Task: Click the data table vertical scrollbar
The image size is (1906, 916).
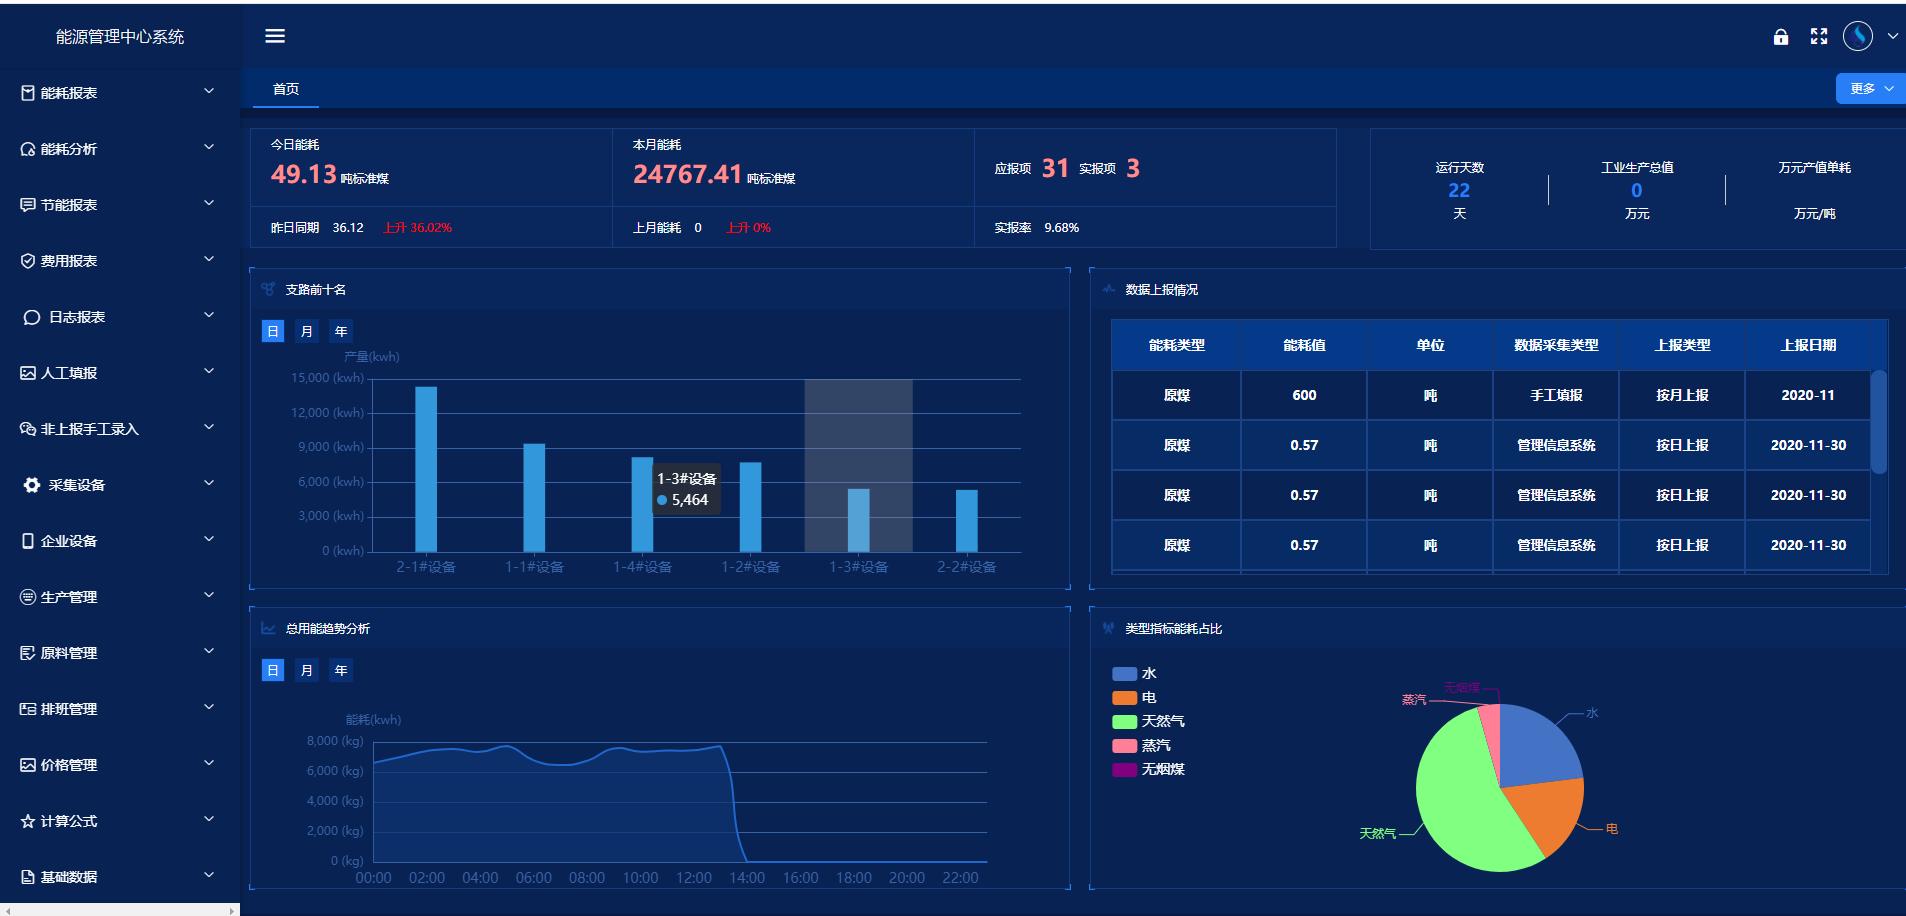Action: (x=1878, y=422)
